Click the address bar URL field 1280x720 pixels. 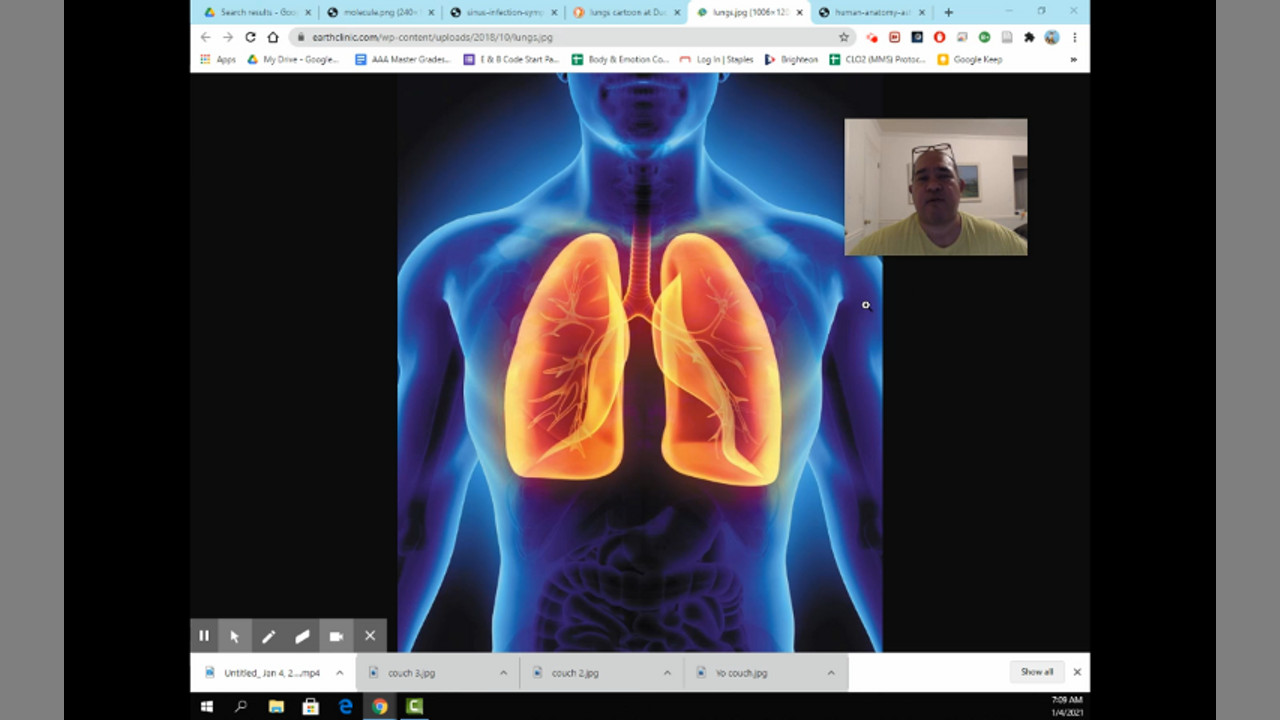pyautogui.click(x=560, y=37)
